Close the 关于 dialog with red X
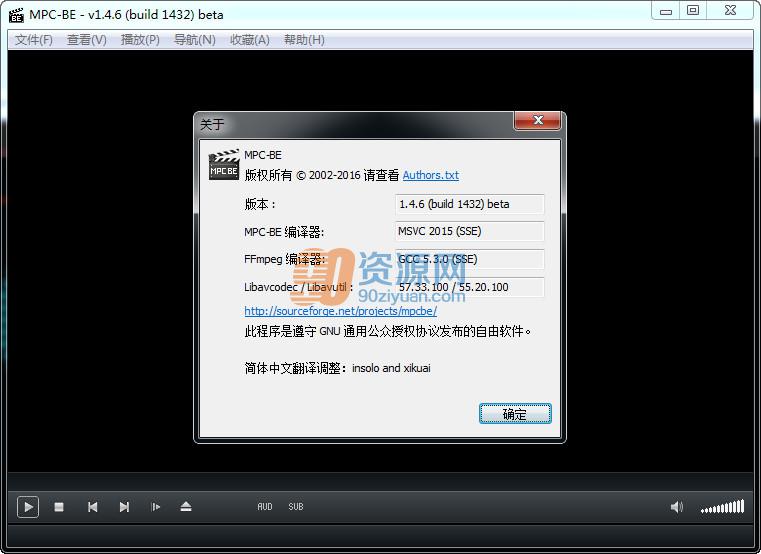 click(537, 120)
